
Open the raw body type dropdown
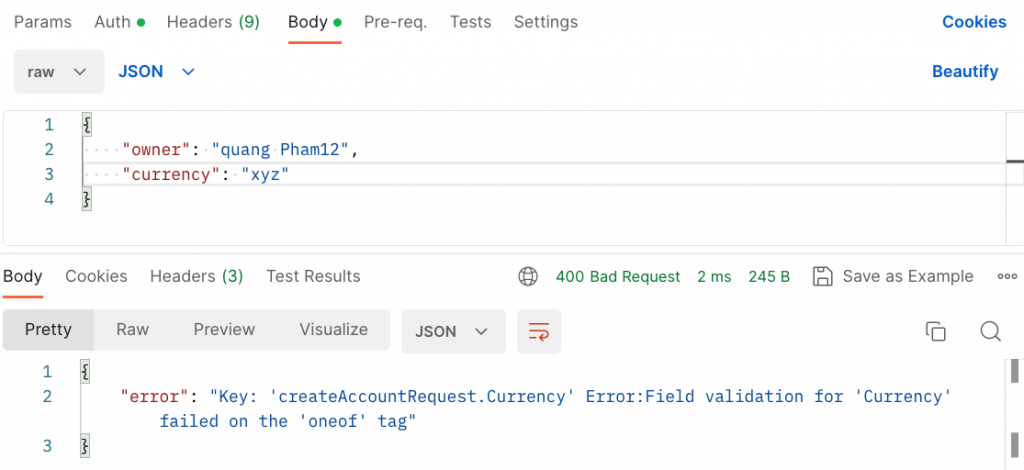(58, 72)
